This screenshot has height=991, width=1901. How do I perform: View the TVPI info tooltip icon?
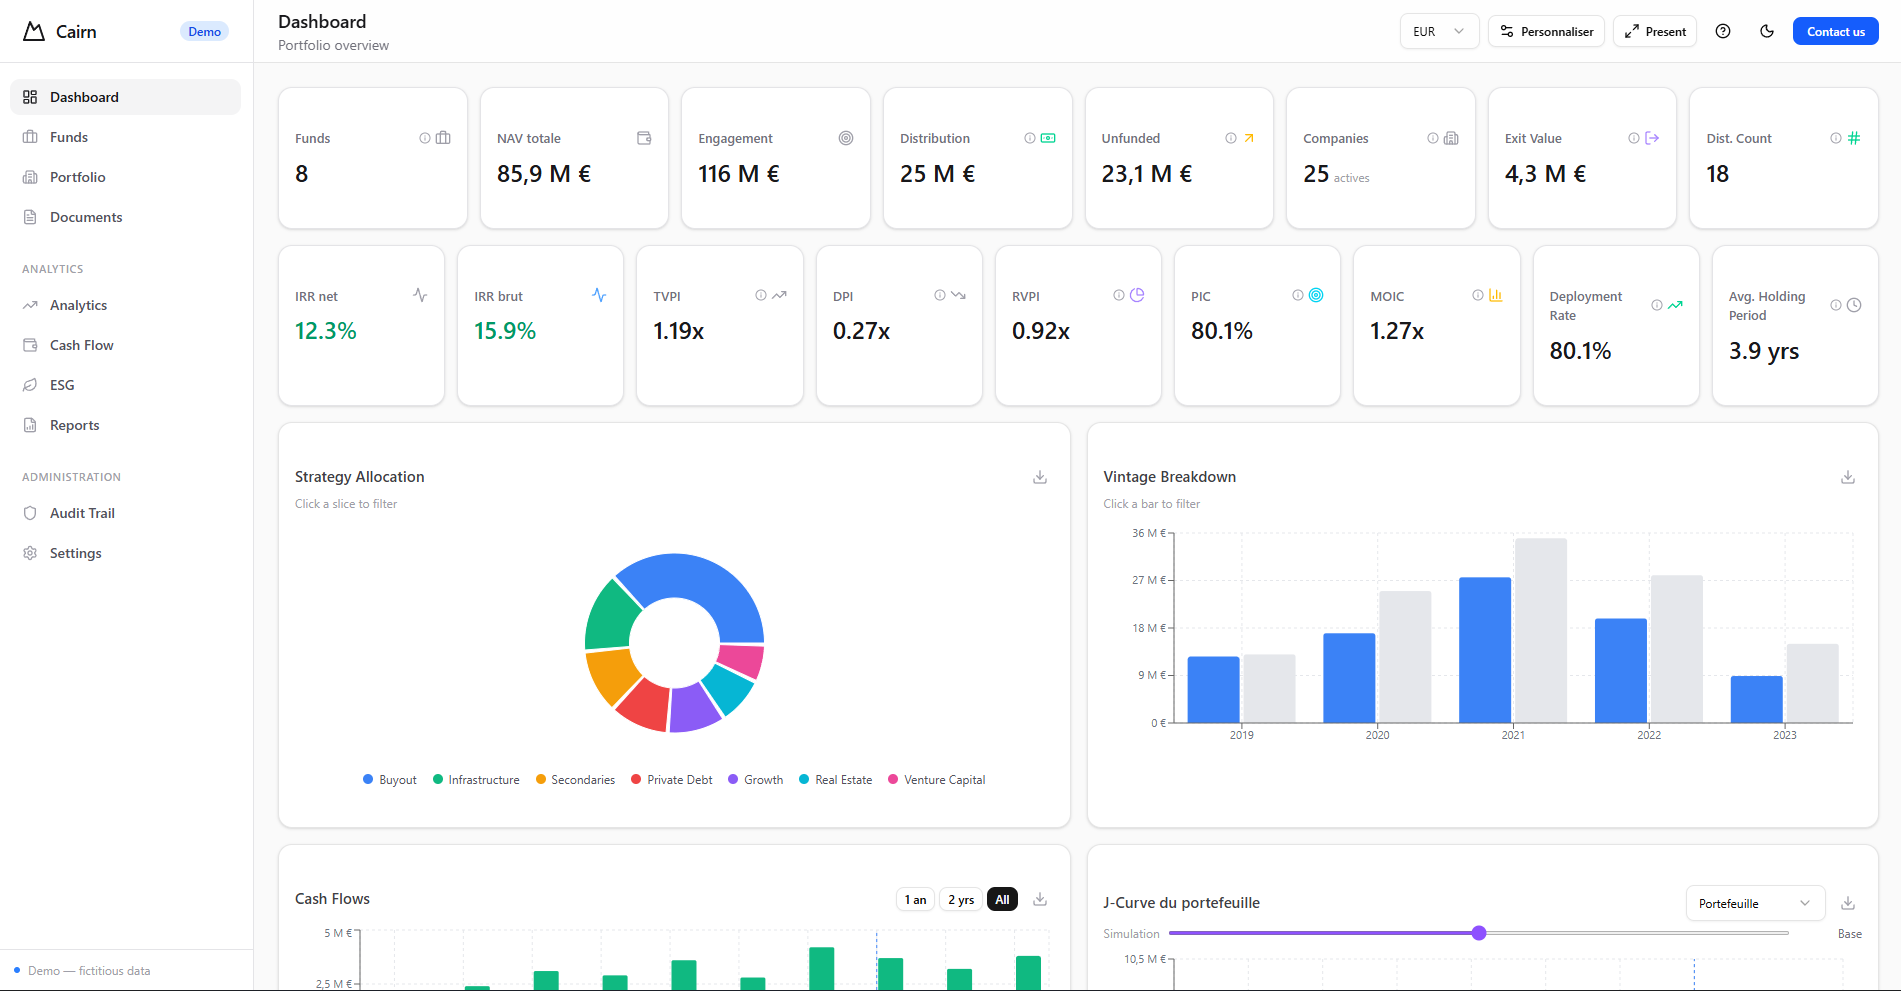pos(759,295)
